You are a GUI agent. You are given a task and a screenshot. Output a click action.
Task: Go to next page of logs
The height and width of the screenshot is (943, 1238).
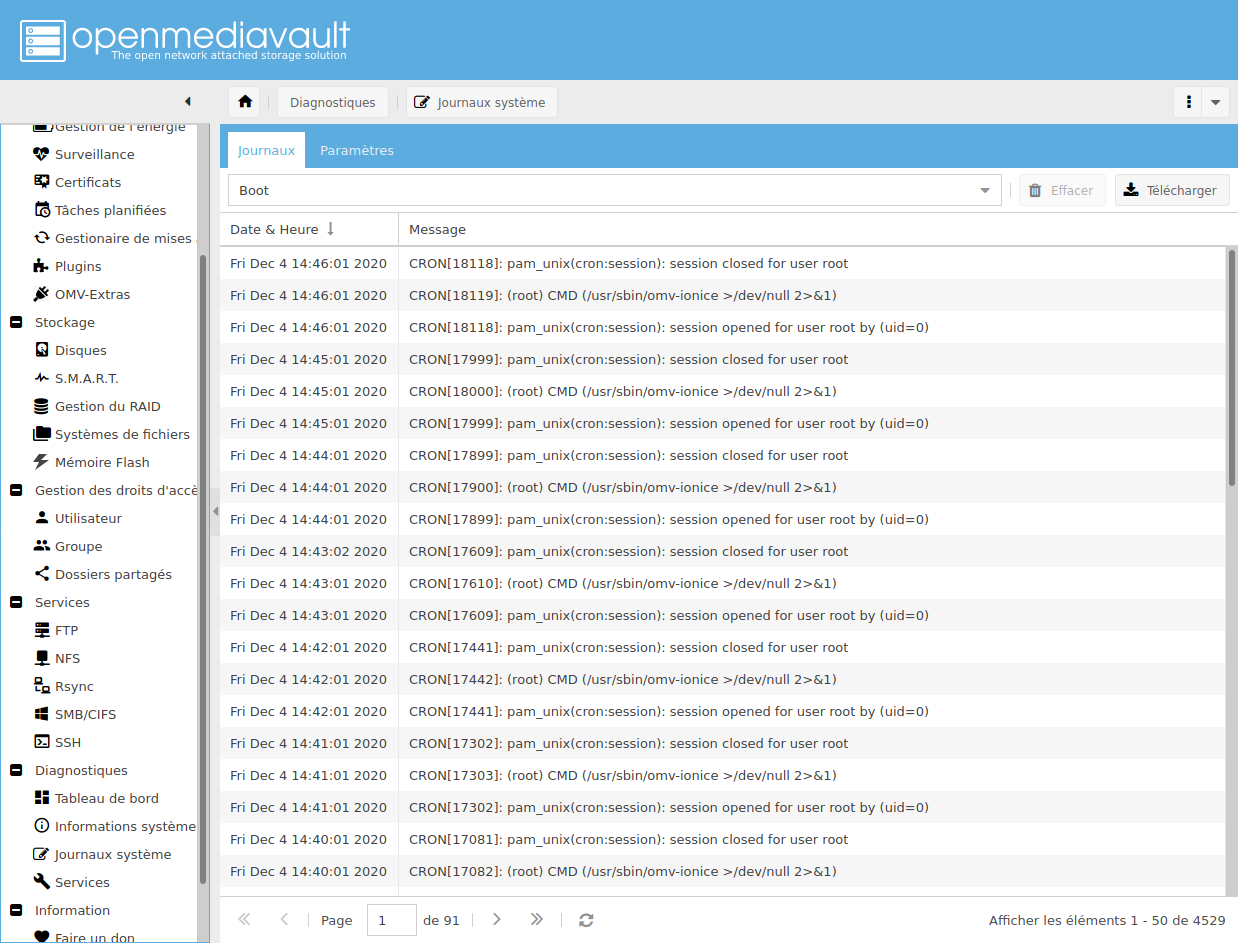point(497,920)
